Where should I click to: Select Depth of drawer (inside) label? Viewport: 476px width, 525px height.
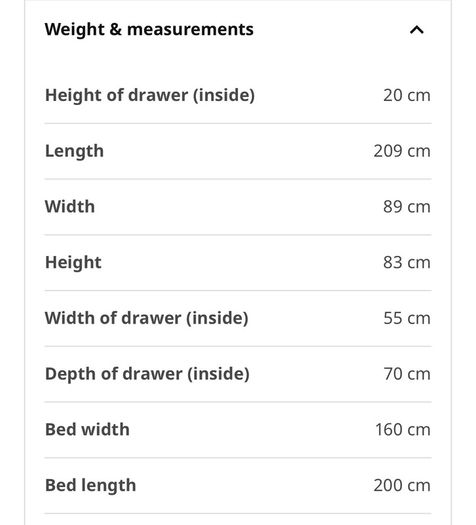point(147,374)
